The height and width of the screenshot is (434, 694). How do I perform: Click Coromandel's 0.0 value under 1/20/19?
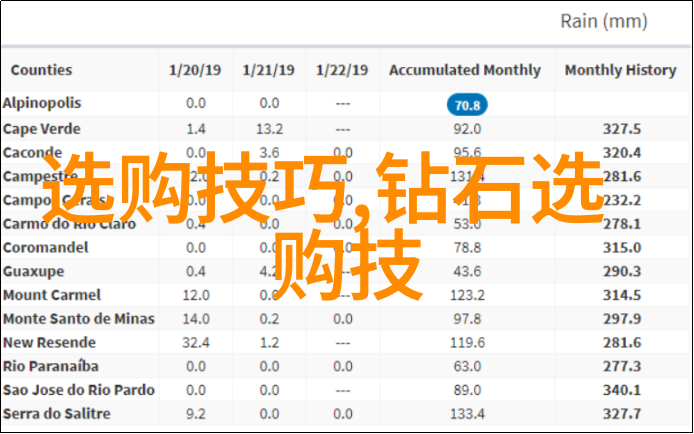point(196,247)
